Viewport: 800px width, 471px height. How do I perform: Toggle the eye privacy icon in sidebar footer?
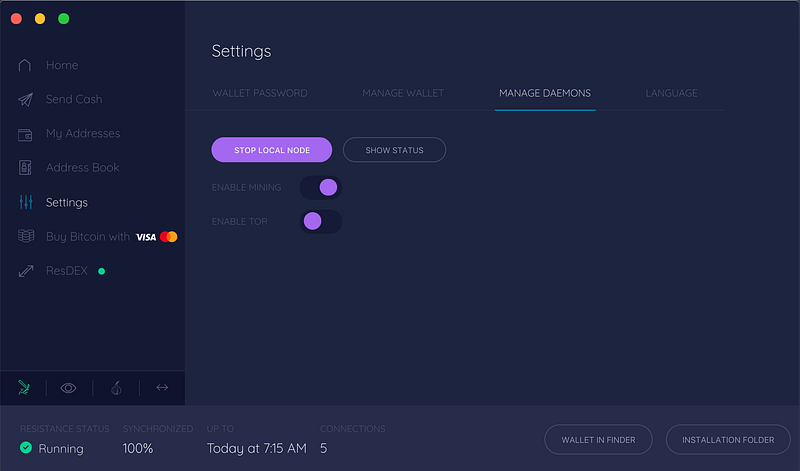[x=68, y=388]
